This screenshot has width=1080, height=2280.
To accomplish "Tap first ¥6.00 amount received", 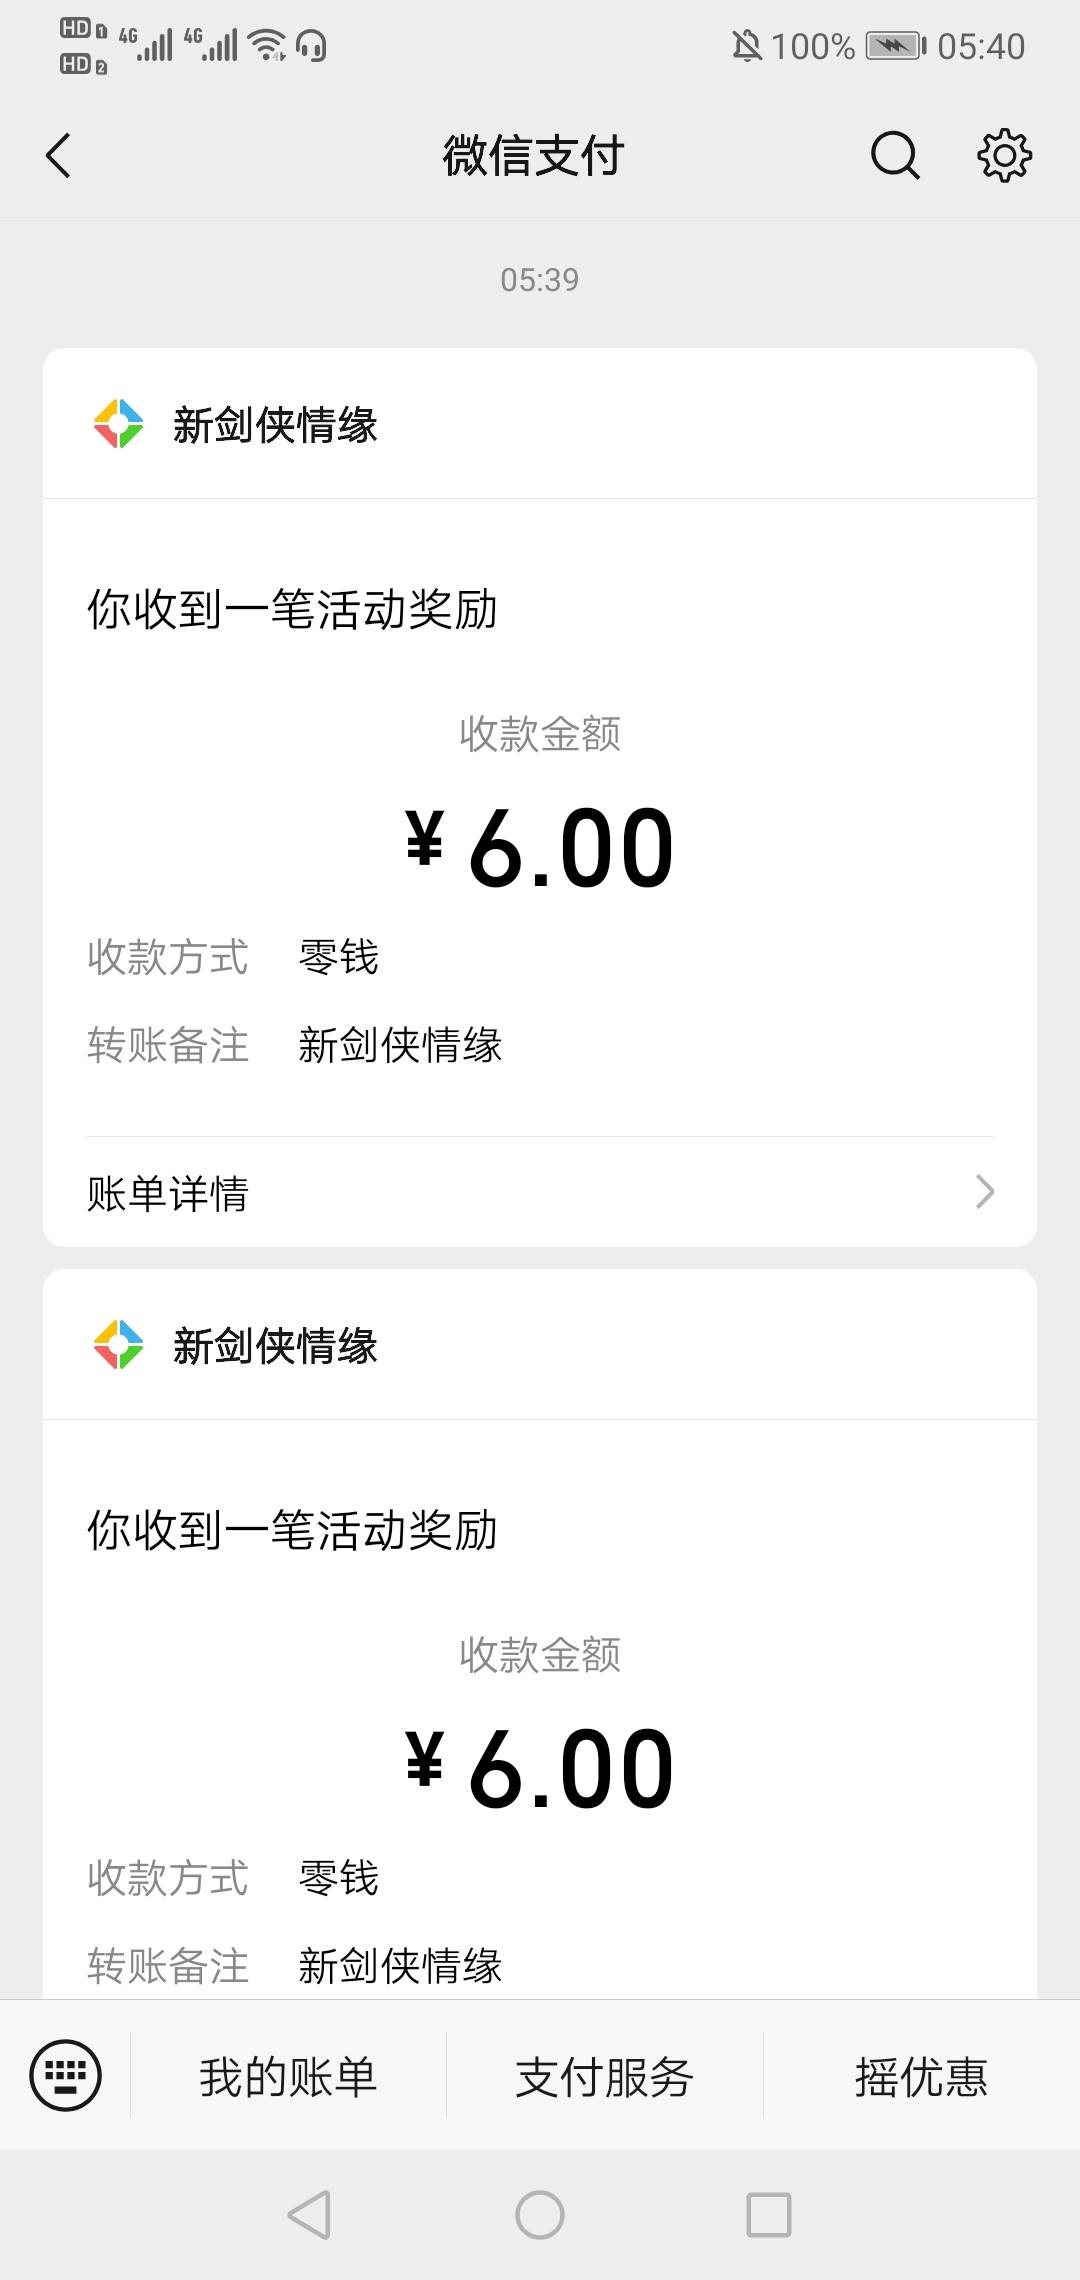I will [540, 848].
